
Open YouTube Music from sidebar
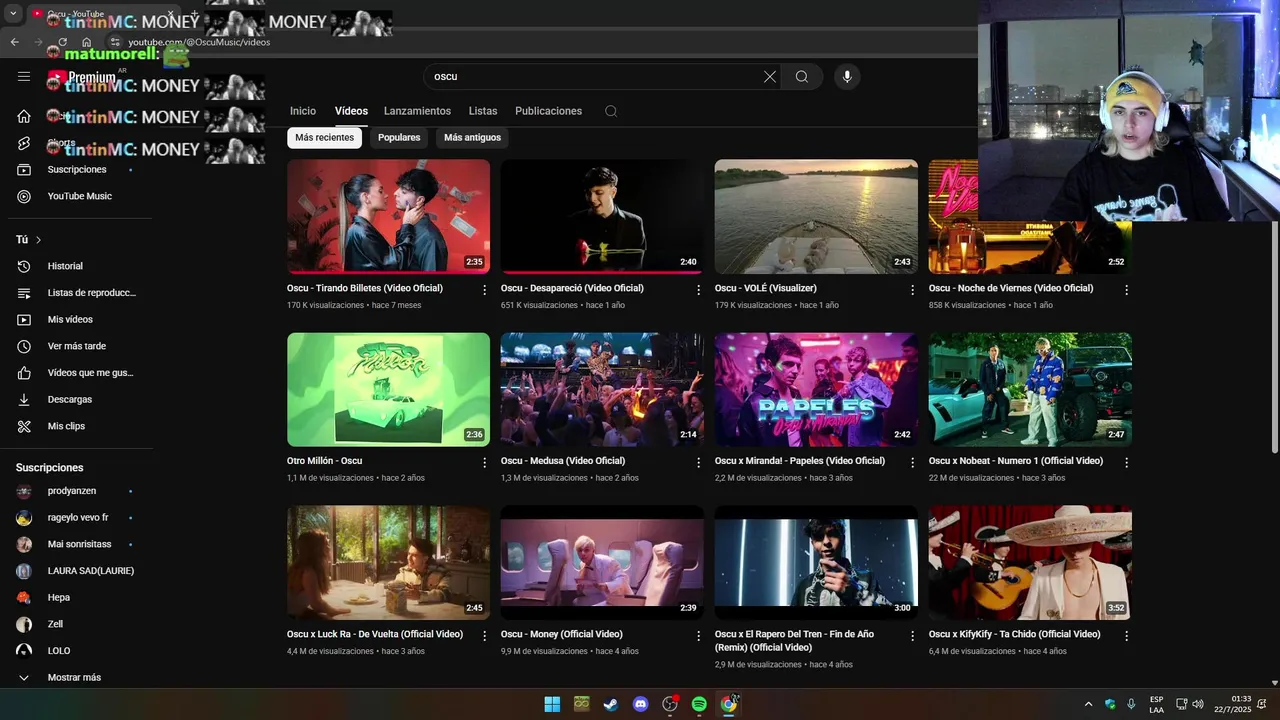77,196
